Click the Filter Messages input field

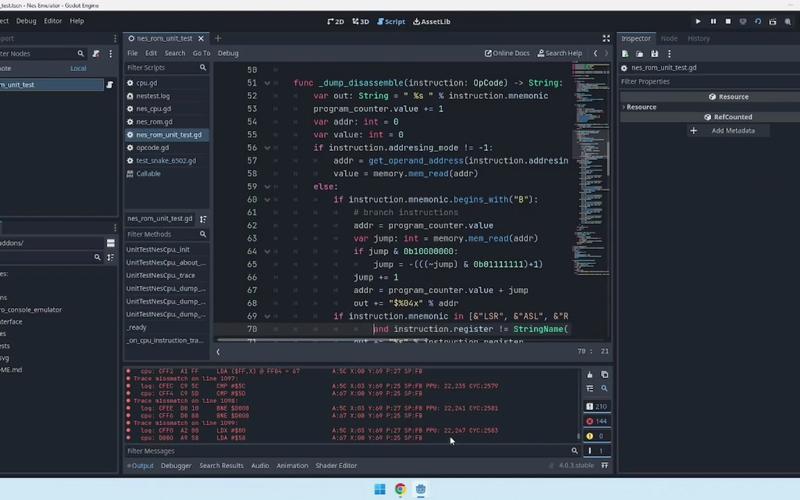coord(347,451)
